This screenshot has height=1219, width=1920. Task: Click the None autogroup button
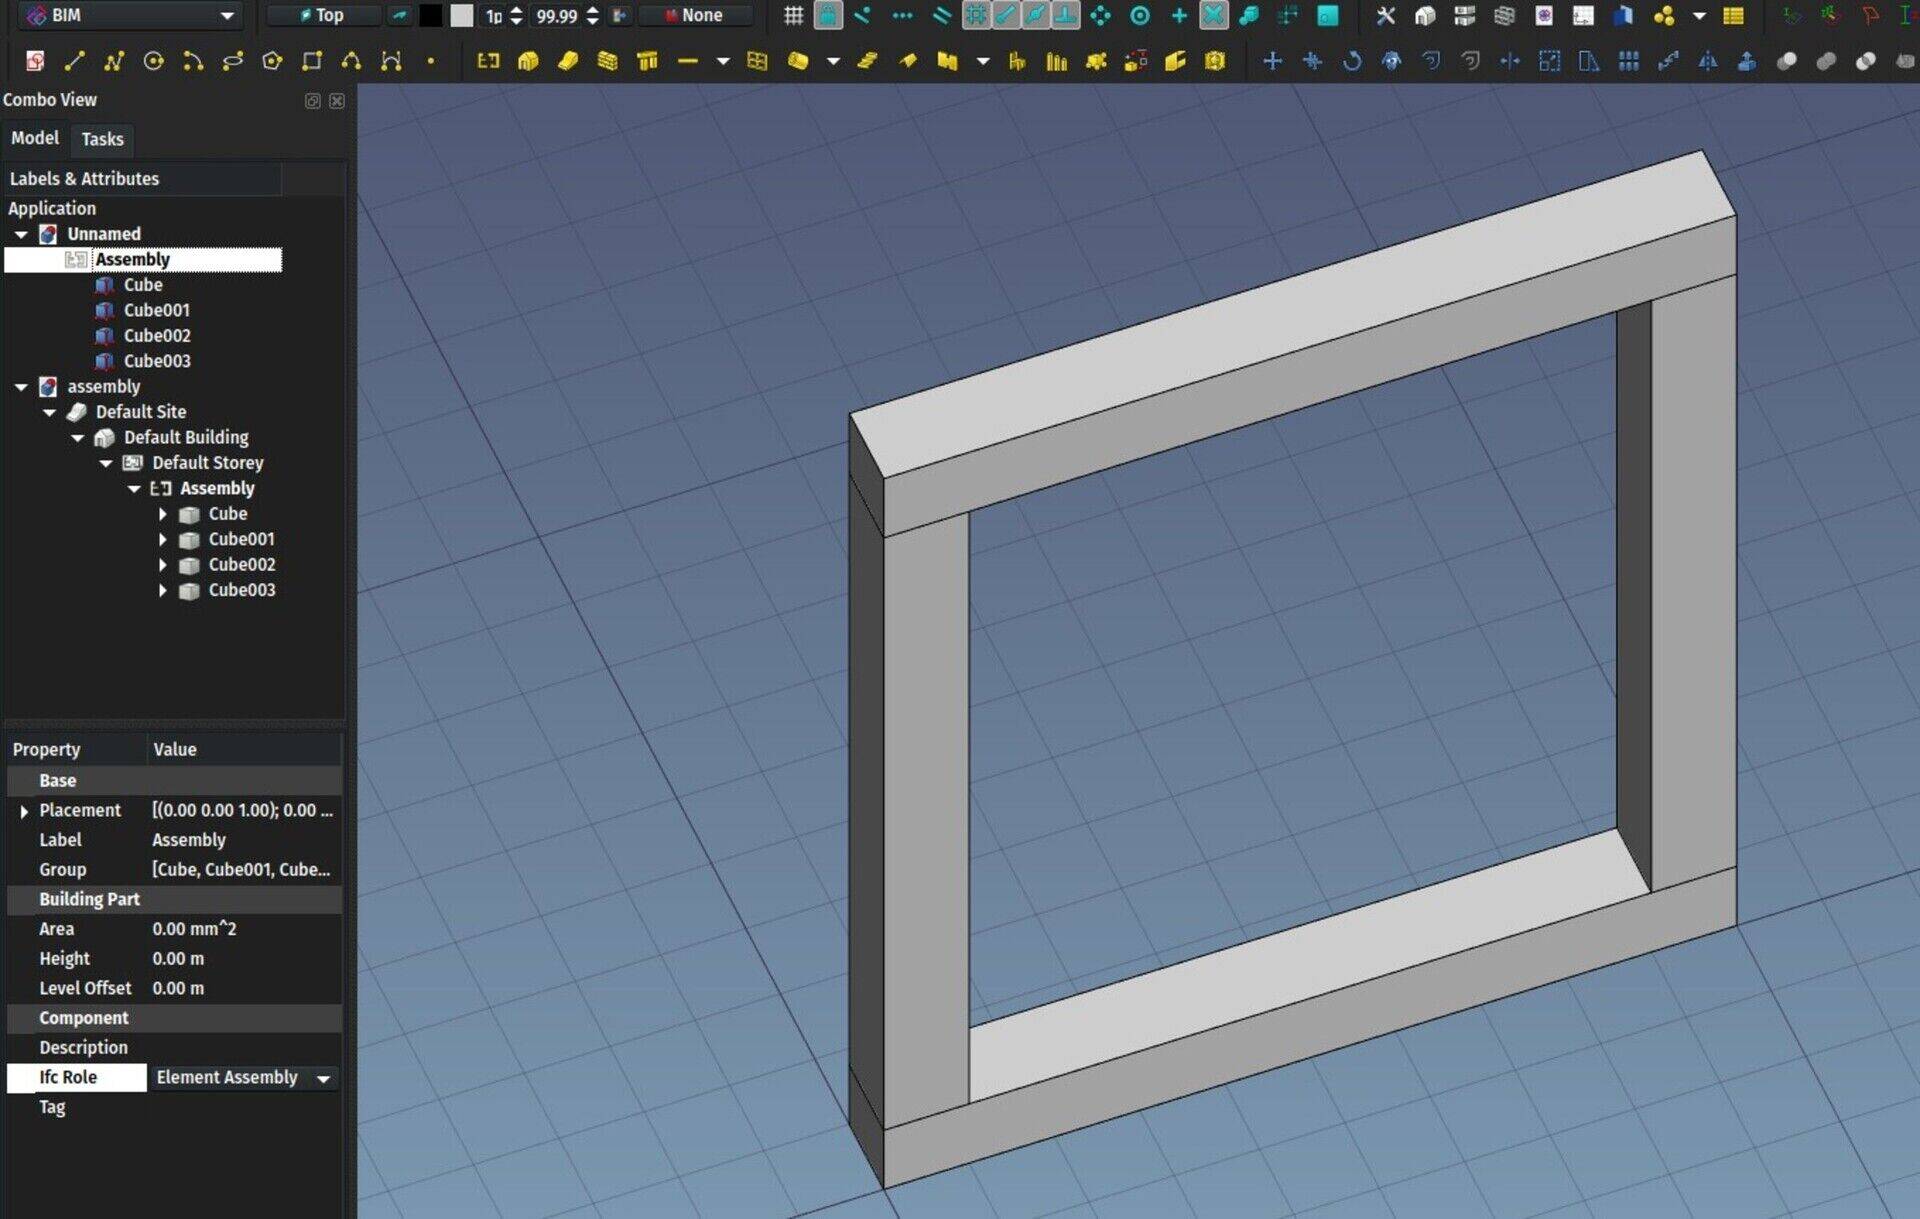click(694, 15)
